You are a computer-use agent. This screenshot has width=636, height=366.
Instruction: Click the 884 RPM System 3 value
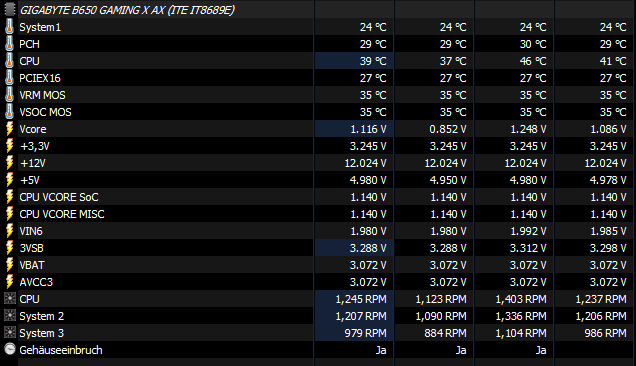445,334
